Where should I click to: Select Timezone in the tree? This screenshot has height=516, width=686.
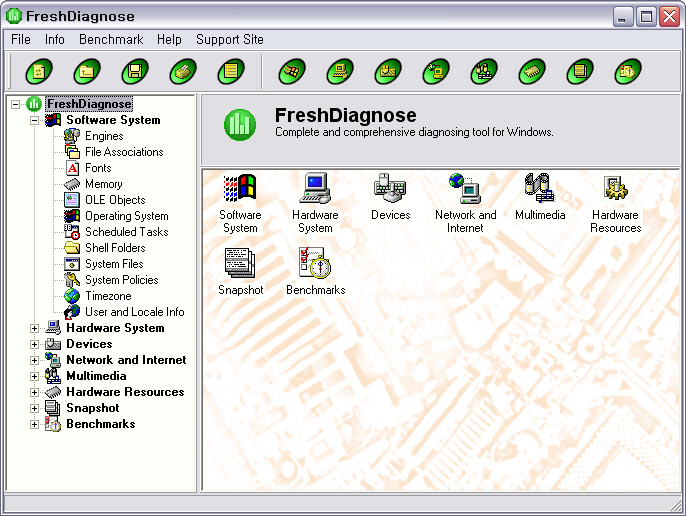[x=108, y=296]
